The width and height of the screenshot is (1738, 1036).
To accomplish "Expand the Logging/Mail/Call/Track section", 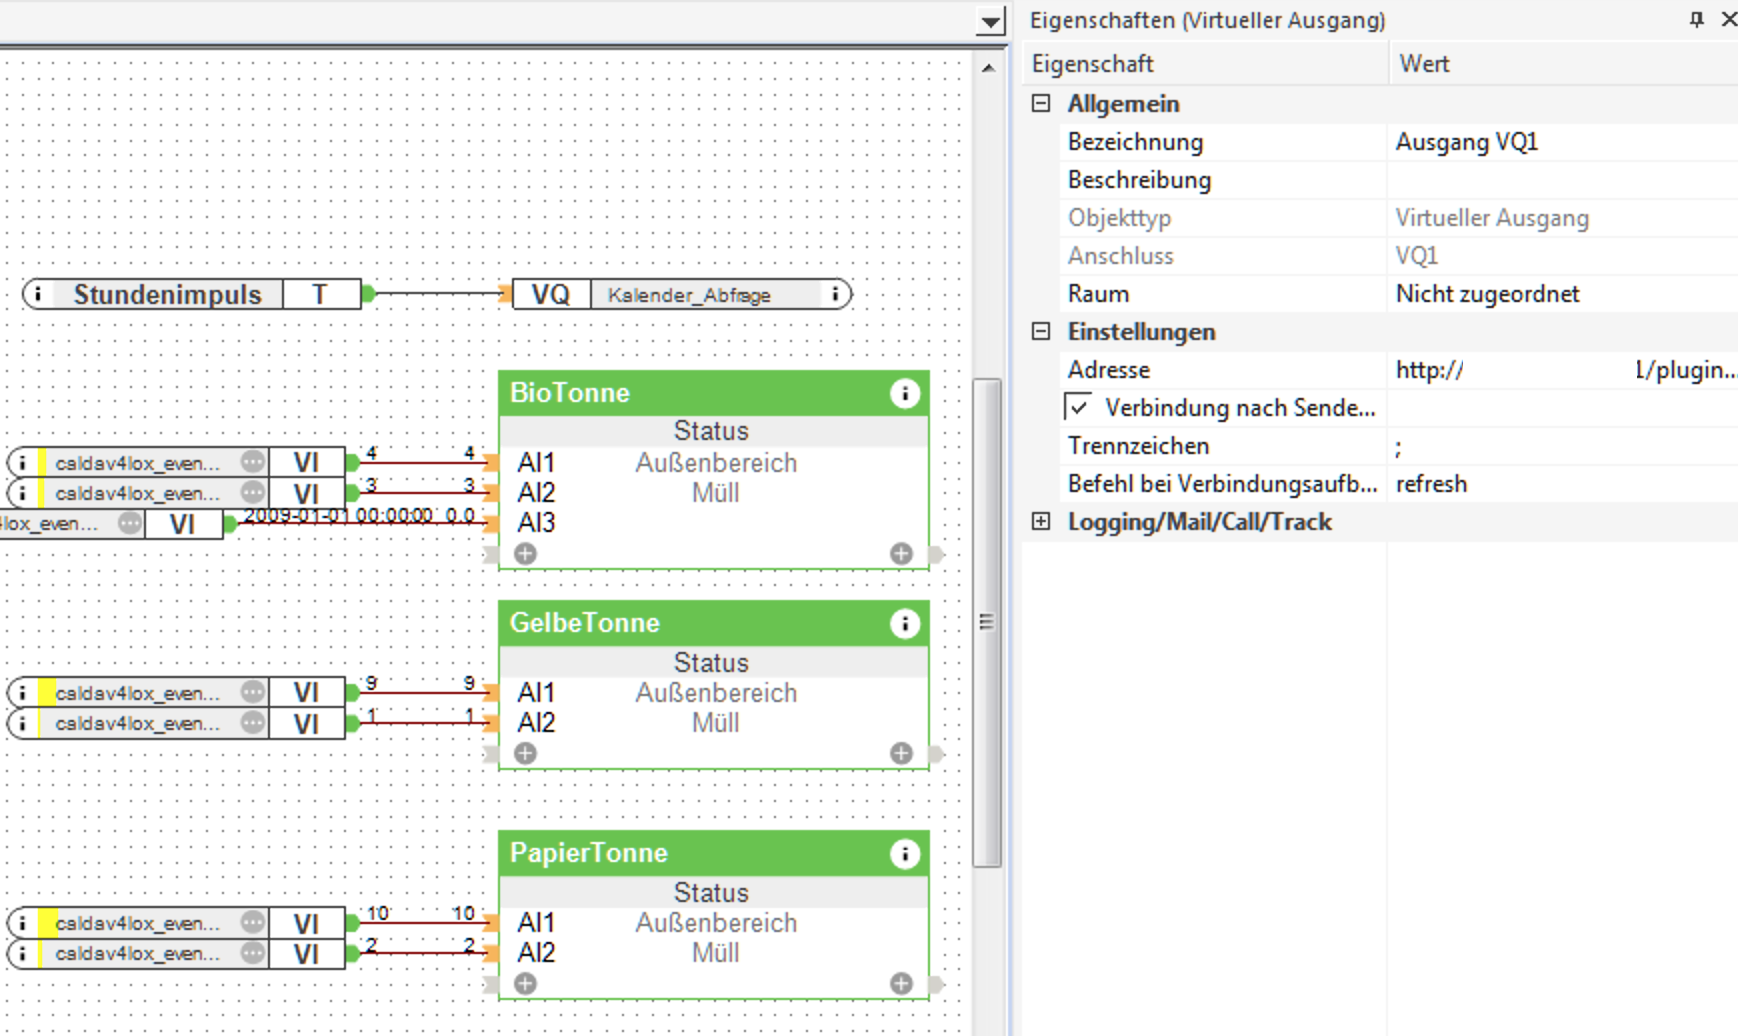I will click(x=1041, y=521).
